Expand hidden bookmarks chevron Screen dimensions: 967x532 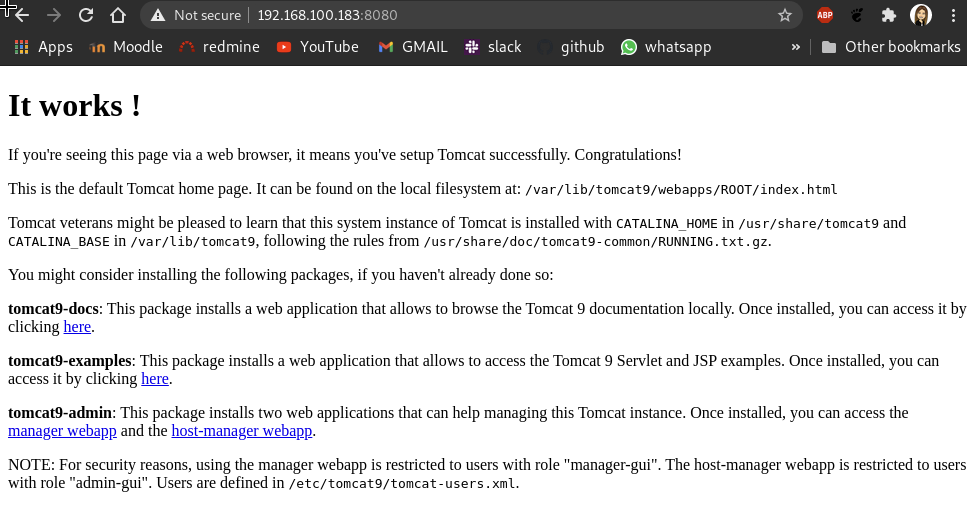796,47
